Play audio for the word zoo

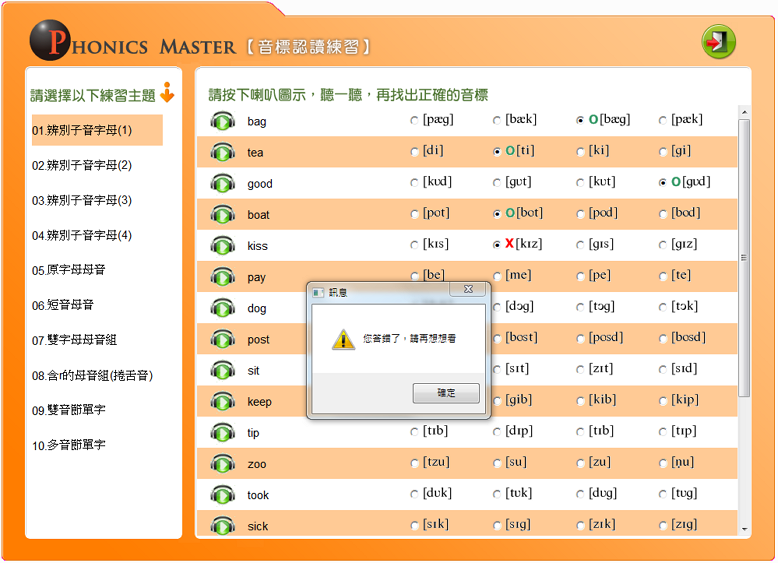[x=222, y=464]
